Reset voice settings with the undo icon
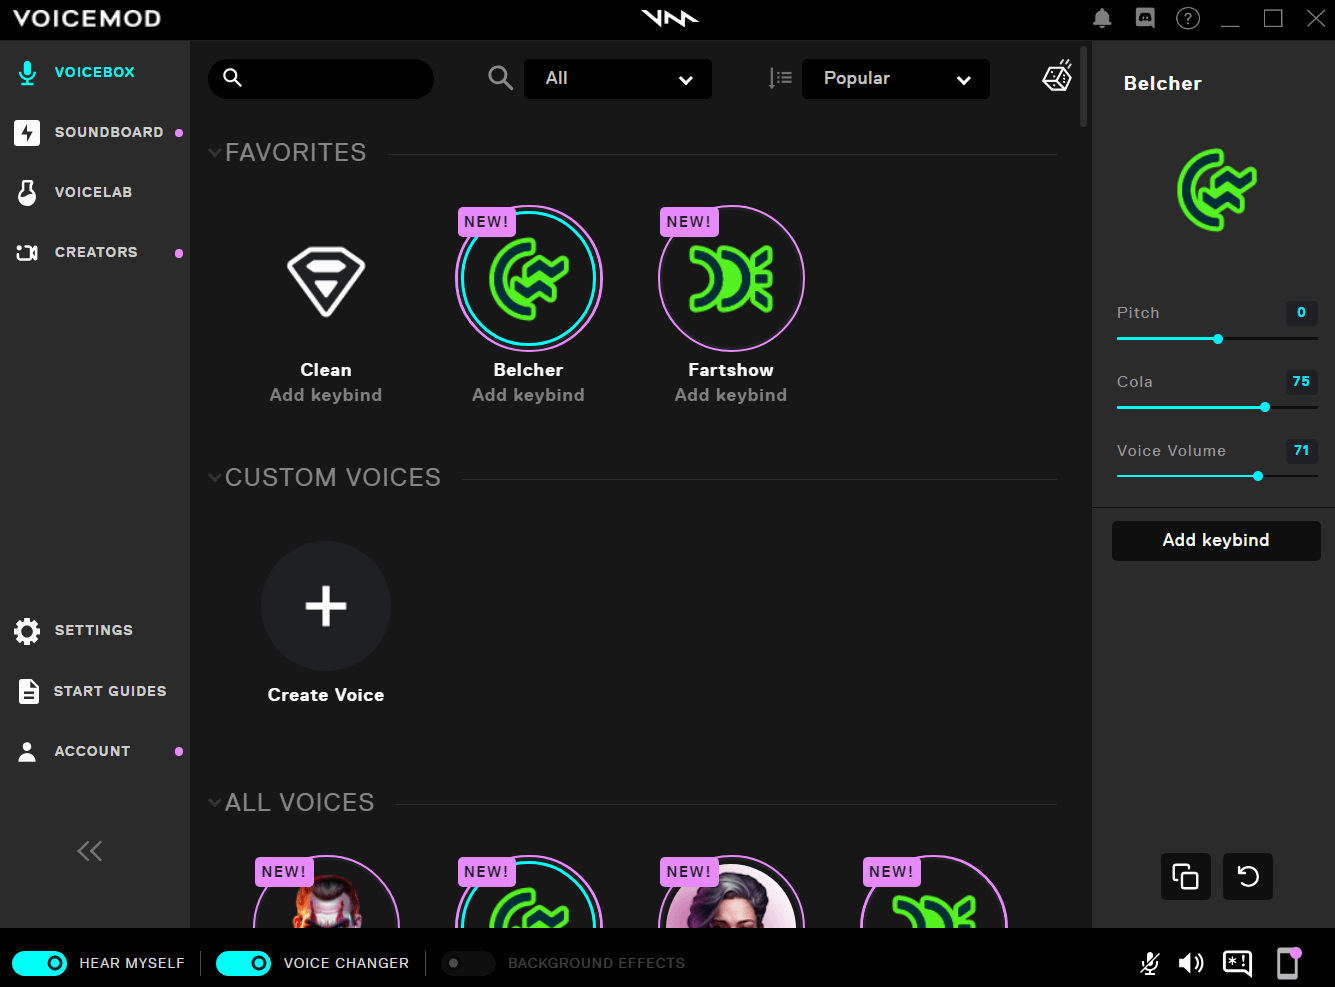Viewport: 1335px width, 987px height. pos(1248,877)
